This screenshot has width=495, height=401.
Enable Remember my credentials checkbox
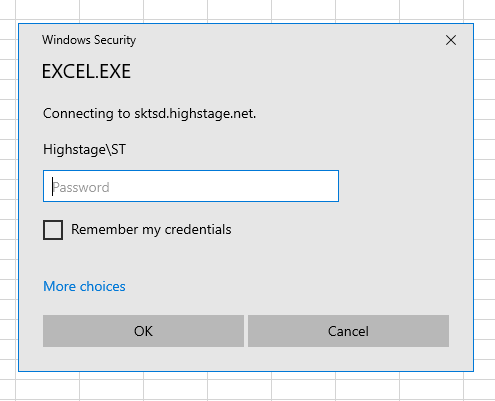pos(53,230)
